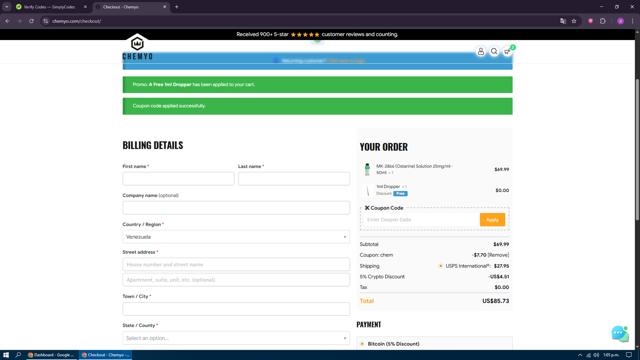Open the live chat bubble widget
This screenshot has height=360, width=640.
620,333
